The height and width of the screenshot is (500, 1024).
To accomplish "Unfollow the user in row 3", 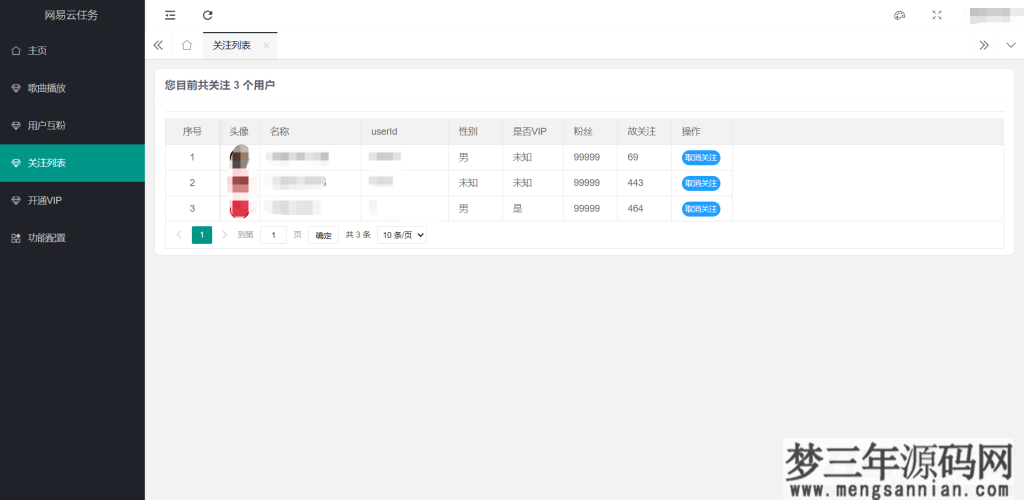I will pyautogui.click(x=701, y=209).
